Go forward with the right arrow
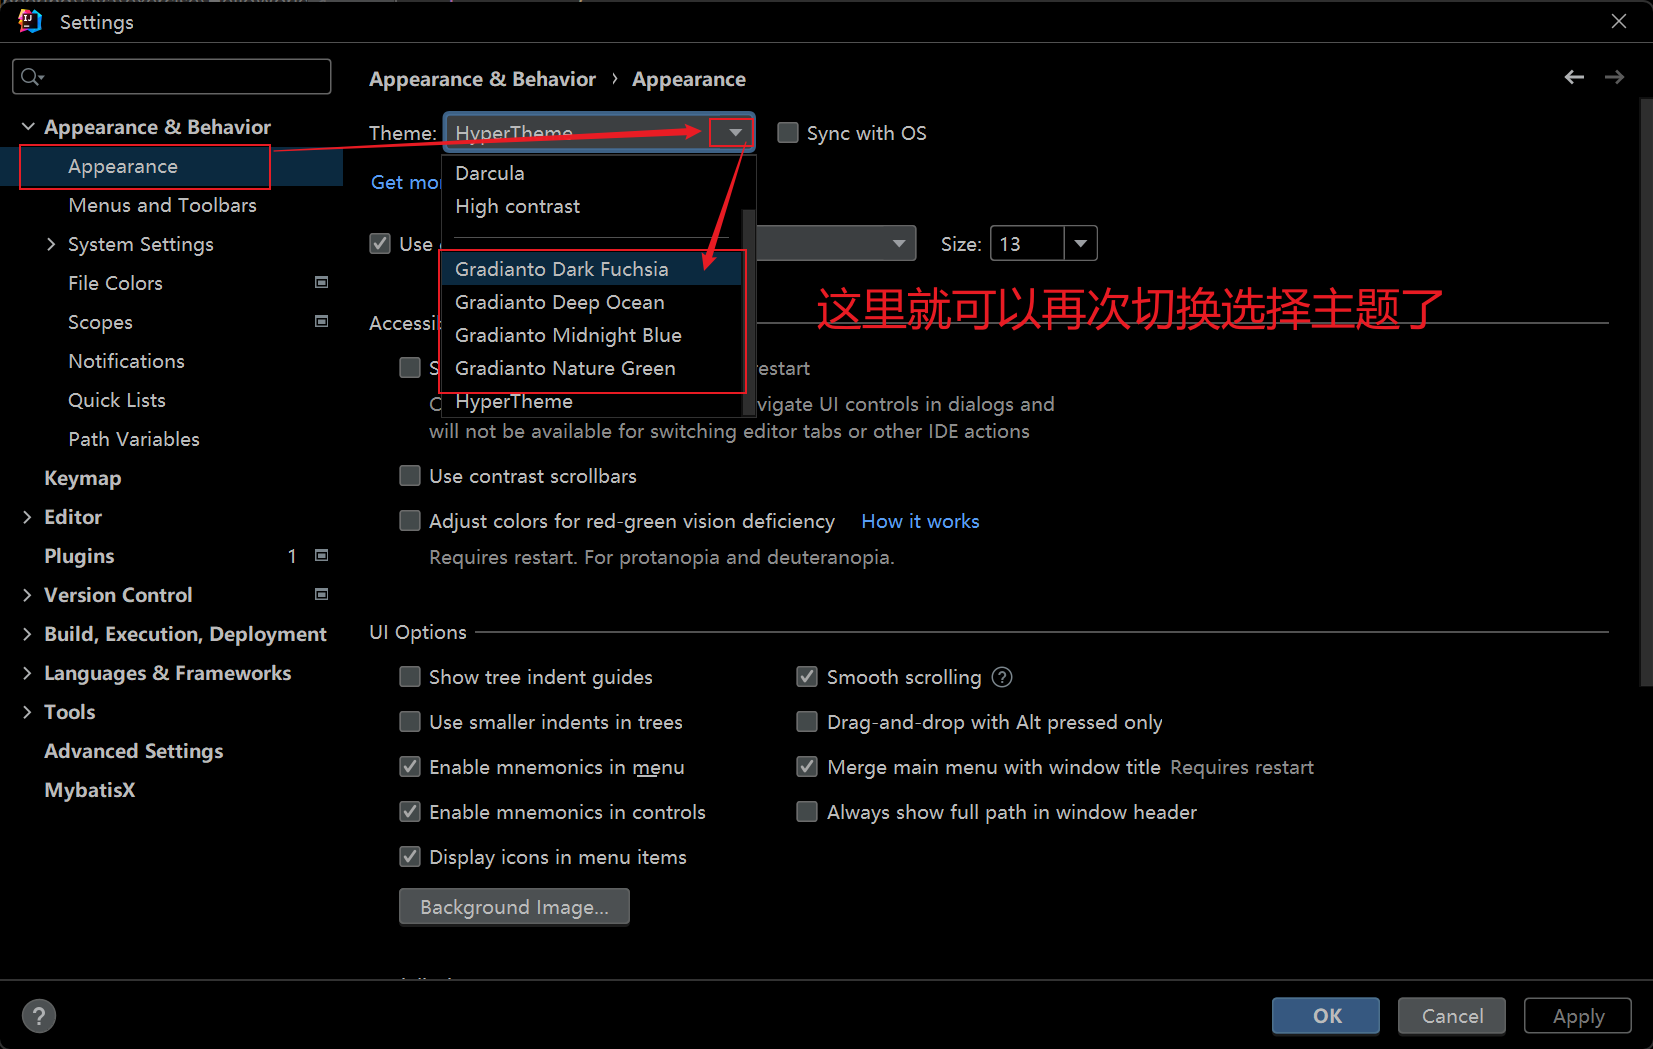Viewport: 1653px width, 1049px height. click(x=1614, y=77)
